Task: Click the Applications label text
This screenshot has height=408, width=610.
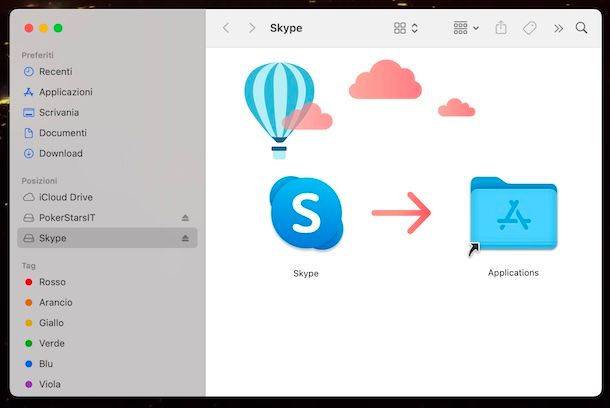Action: pos(513,273)
